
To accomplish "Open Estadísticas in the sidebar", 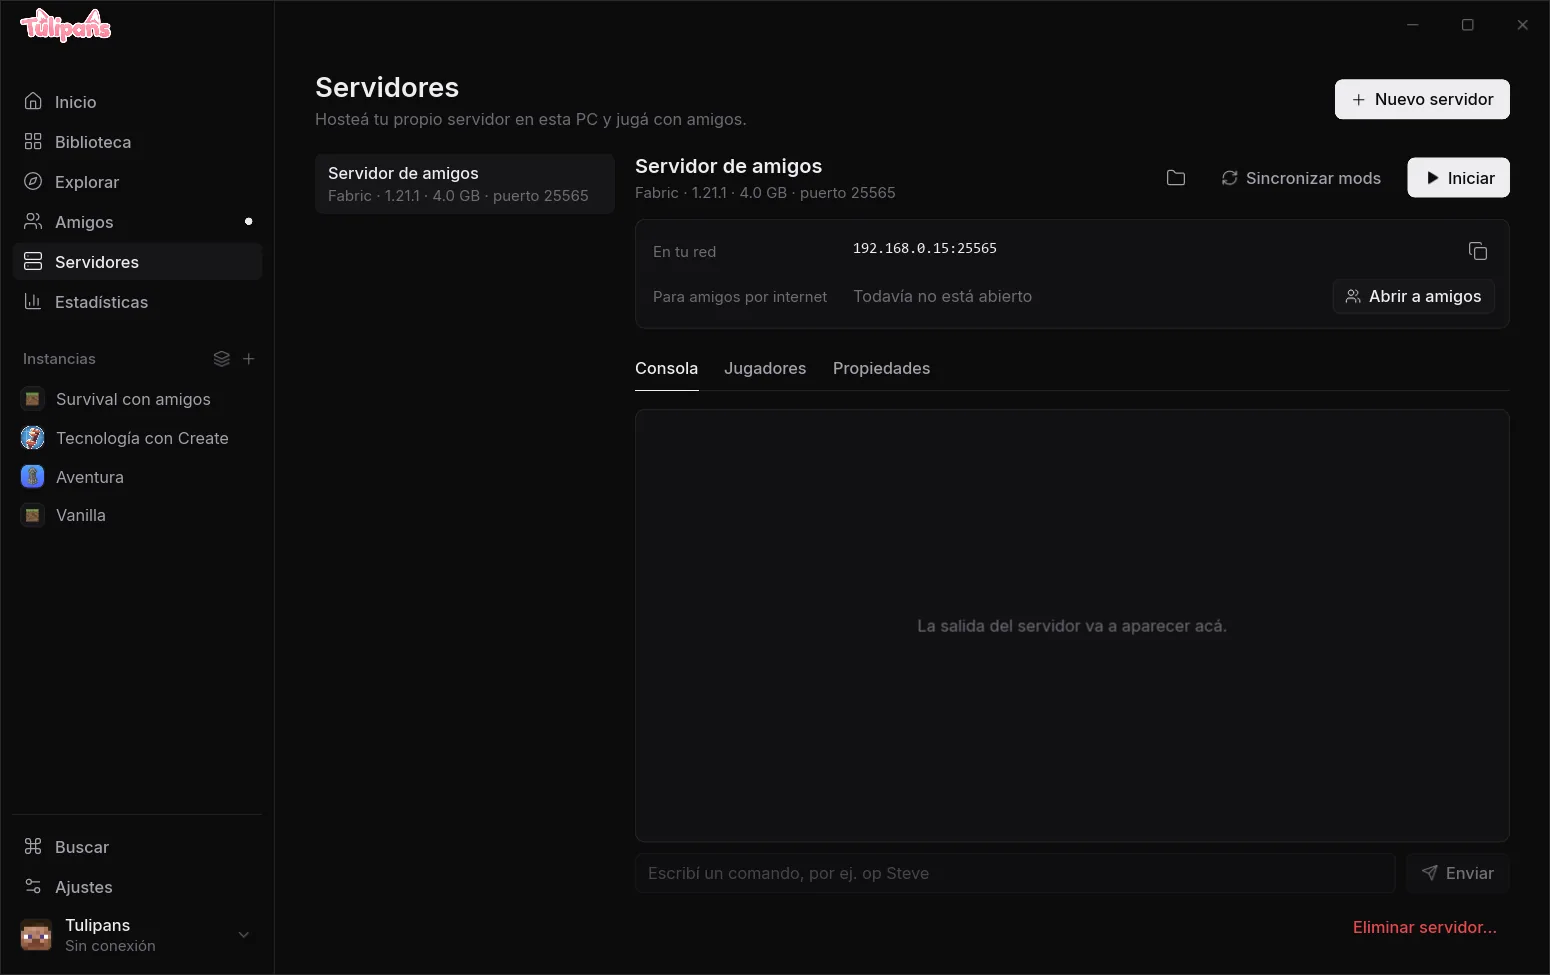I will 137,302.
